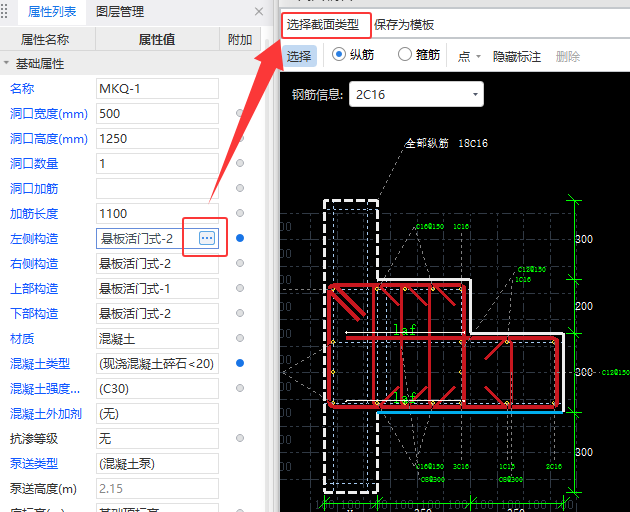Toggle 附加 dot for 右侧构造 row
The image size is (630, 512).
click(x=240, y=263)
